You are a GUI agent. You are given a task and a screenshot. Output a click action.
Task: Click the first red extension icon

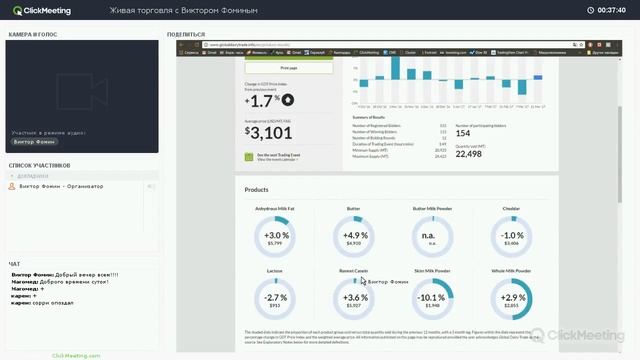click(590, 44)
